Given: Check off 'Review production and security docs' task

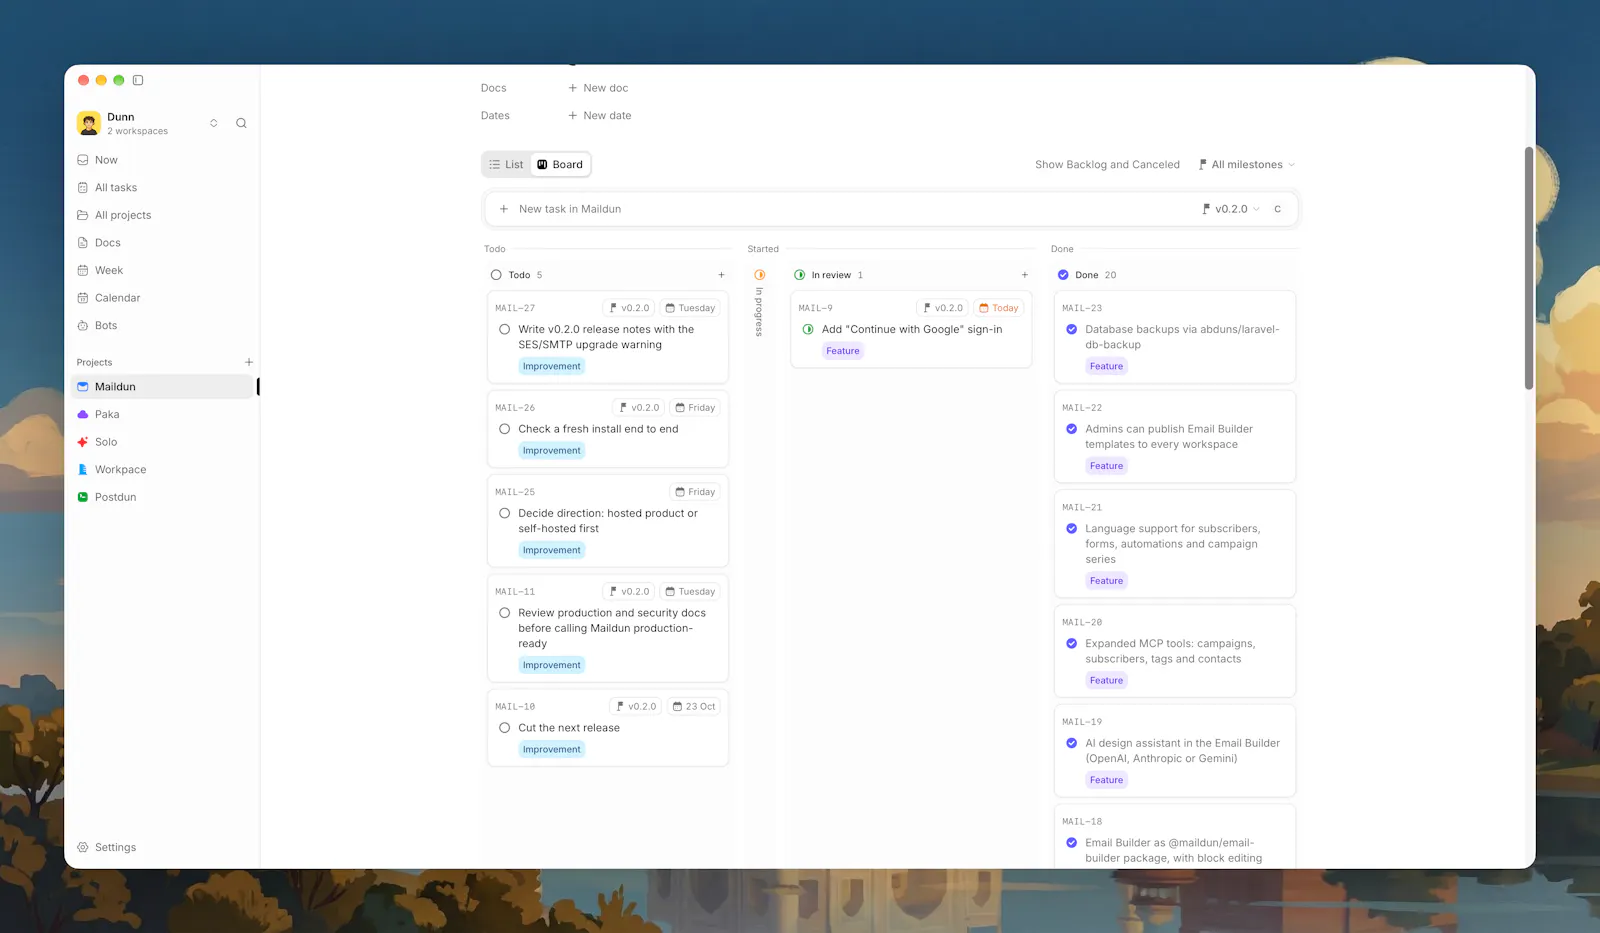Looking at the screenshot, I should (x=505, y=613).
